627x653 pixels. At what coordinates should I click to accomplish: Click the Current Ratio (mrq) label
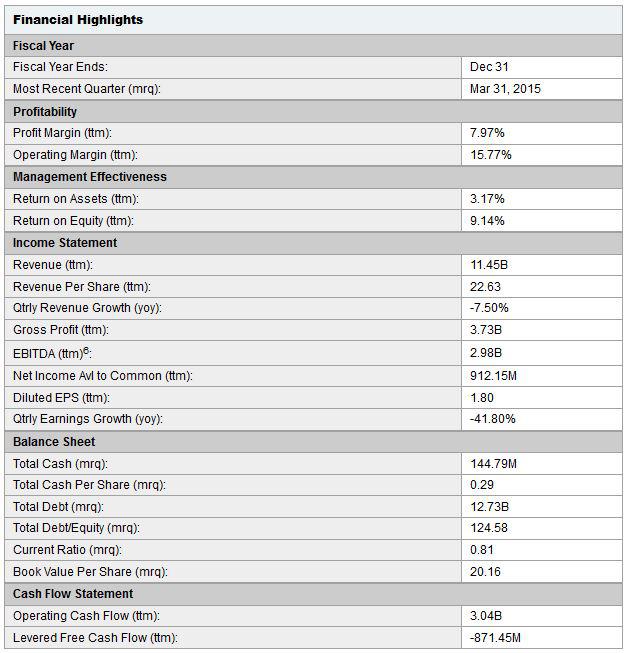tap(67, 550)
